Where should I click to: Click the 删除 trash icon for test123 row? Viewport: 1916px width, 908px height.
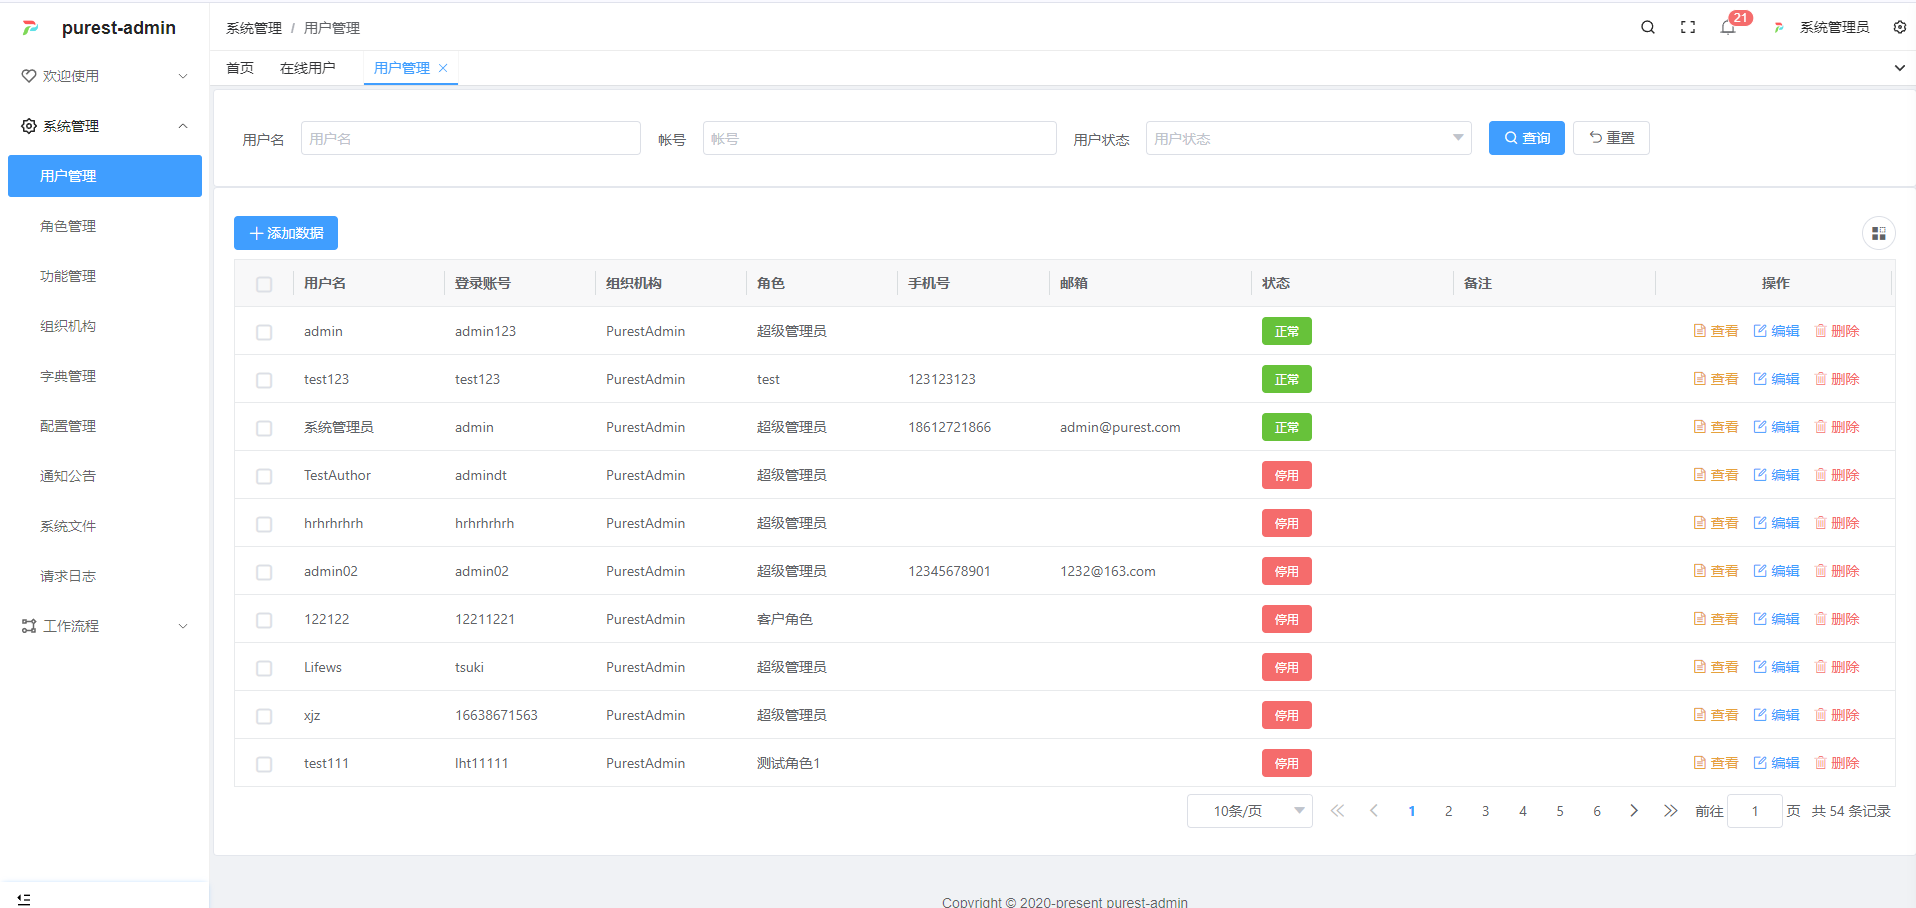click(x=1820, y=379)
